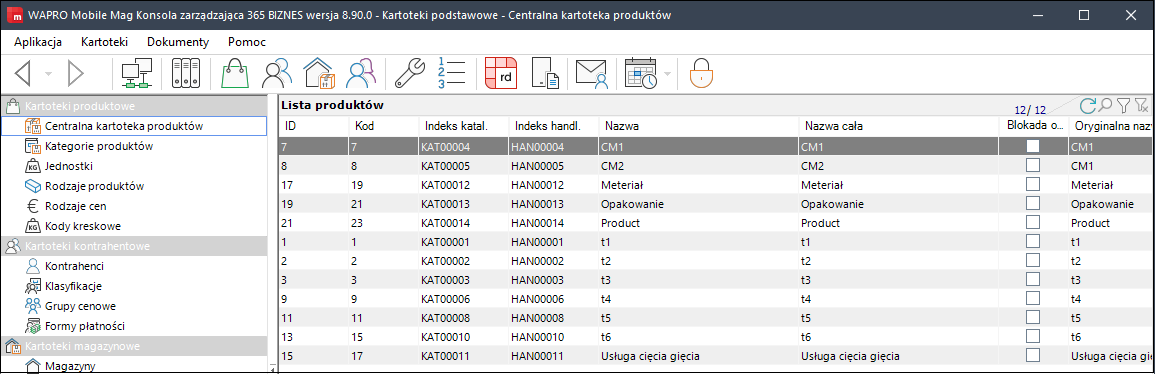Click the blue-and-purple users toolbar icon
Viewport: 1155px width, 374px height.
pyautogui.click(x=362, y=74)
